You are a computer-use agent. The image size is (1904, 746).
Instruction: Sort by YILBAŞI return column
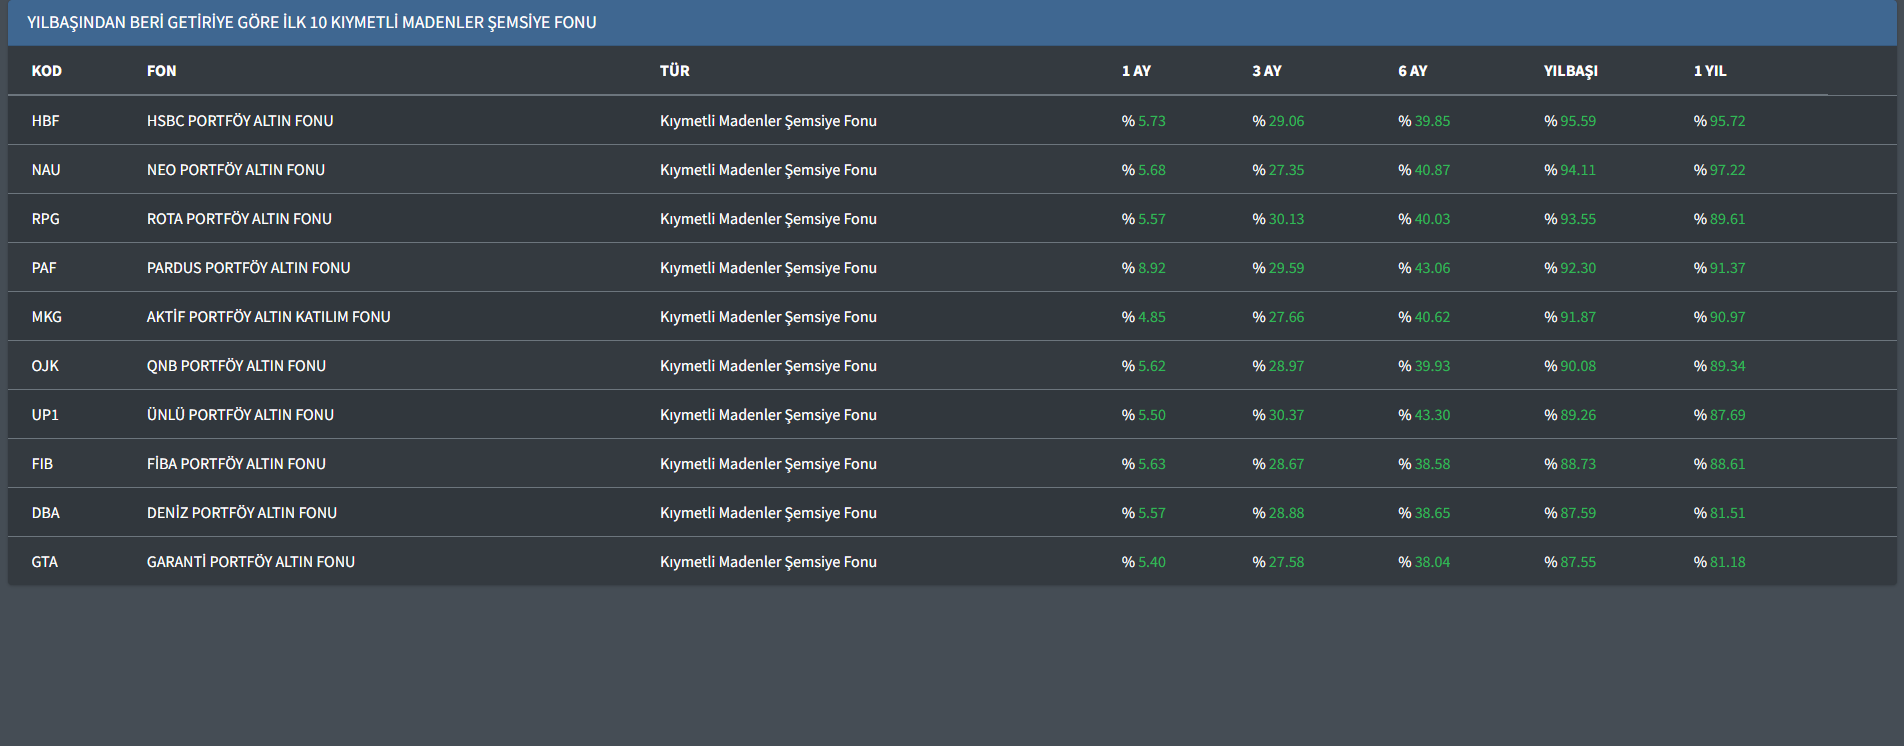coord(1570,71)
